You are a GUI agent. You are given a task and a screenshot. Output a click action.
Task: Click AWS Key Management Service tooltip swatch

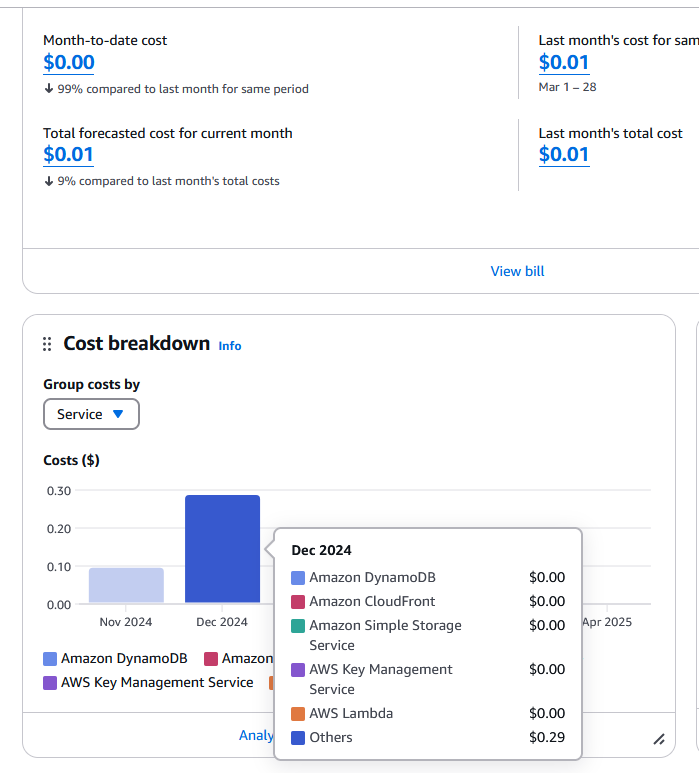[298, 670]
